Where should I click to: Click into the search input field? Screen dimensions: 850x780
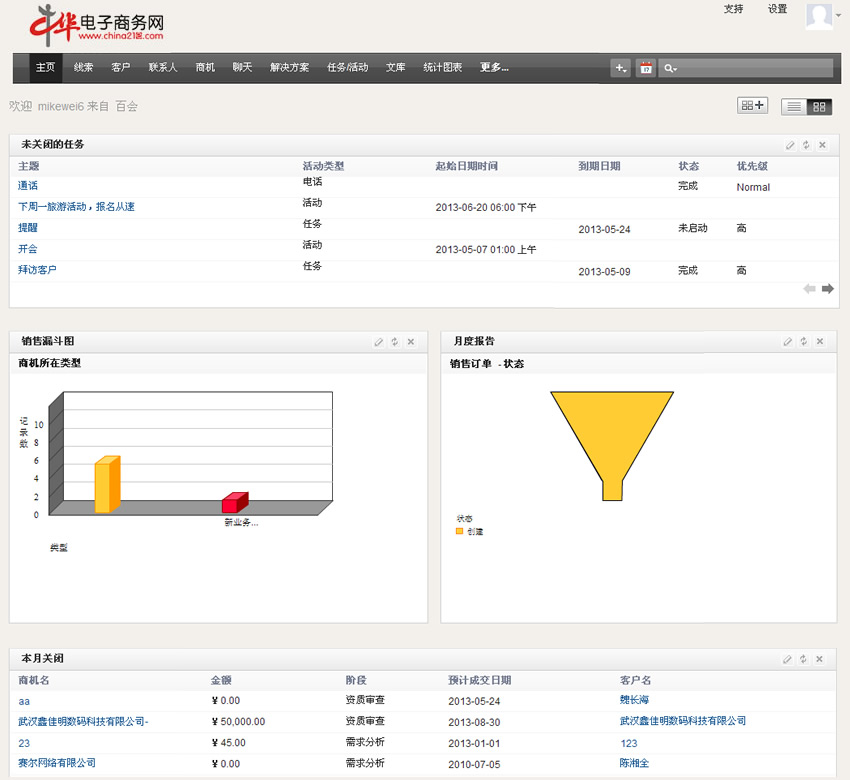click(x=755, y=68)
